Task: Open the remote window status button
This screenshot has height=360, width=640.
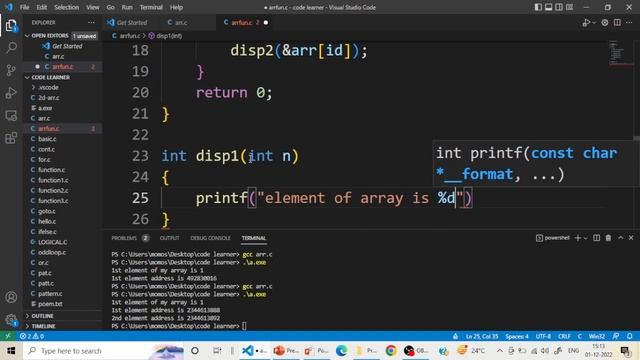Action: (x=8, y=336)
